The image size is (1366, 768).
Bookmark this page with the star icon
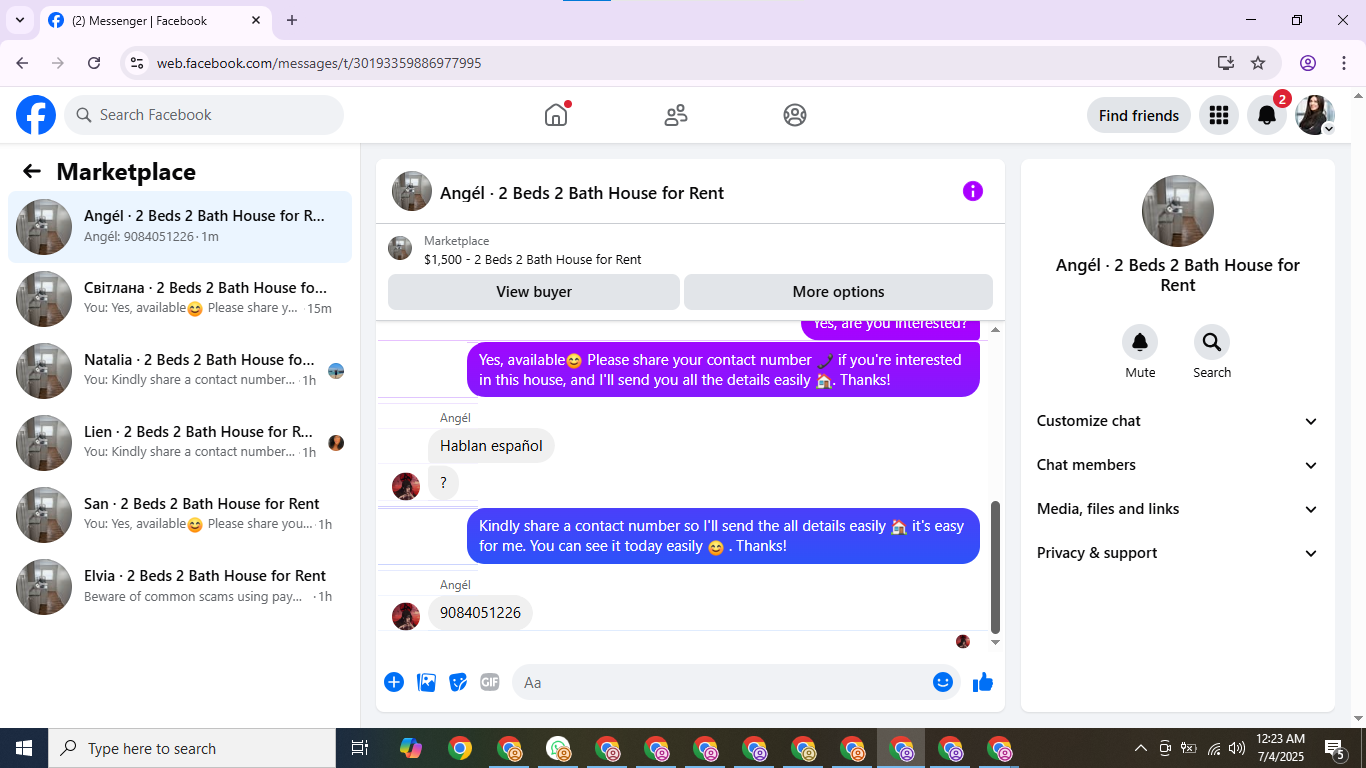coord(1258,63)
